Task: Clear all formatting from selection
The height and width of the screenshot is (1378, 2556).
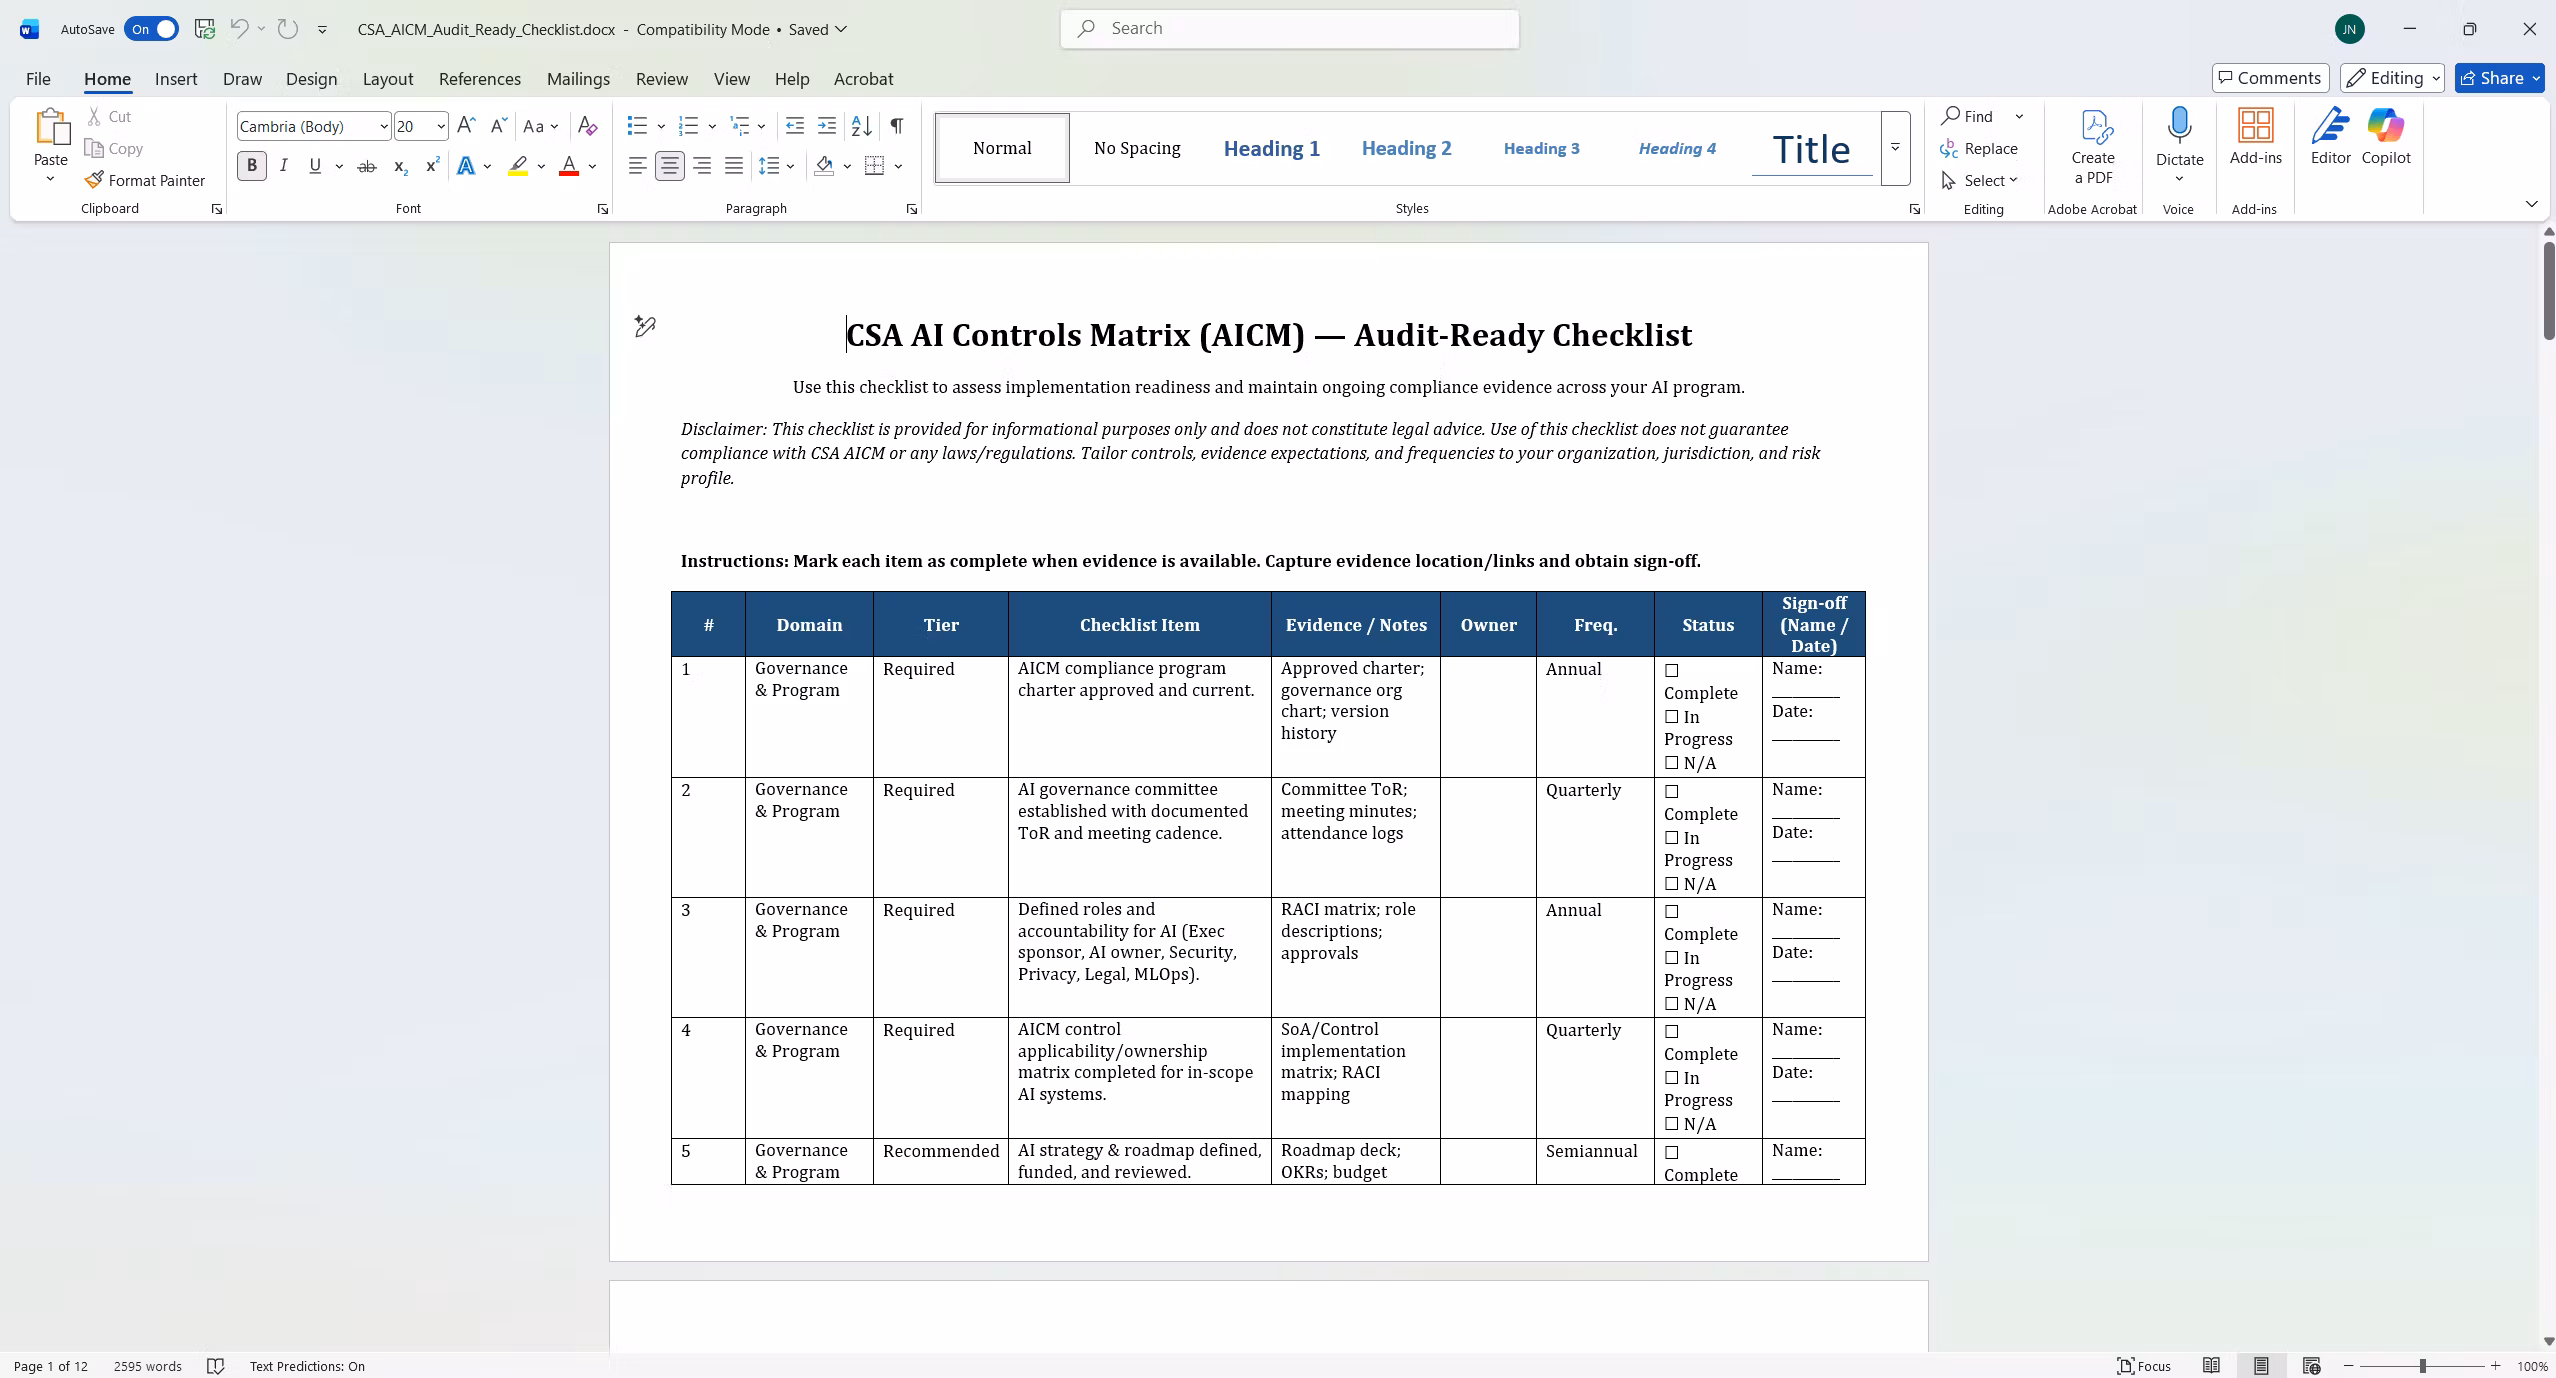Action: point(588,126)
